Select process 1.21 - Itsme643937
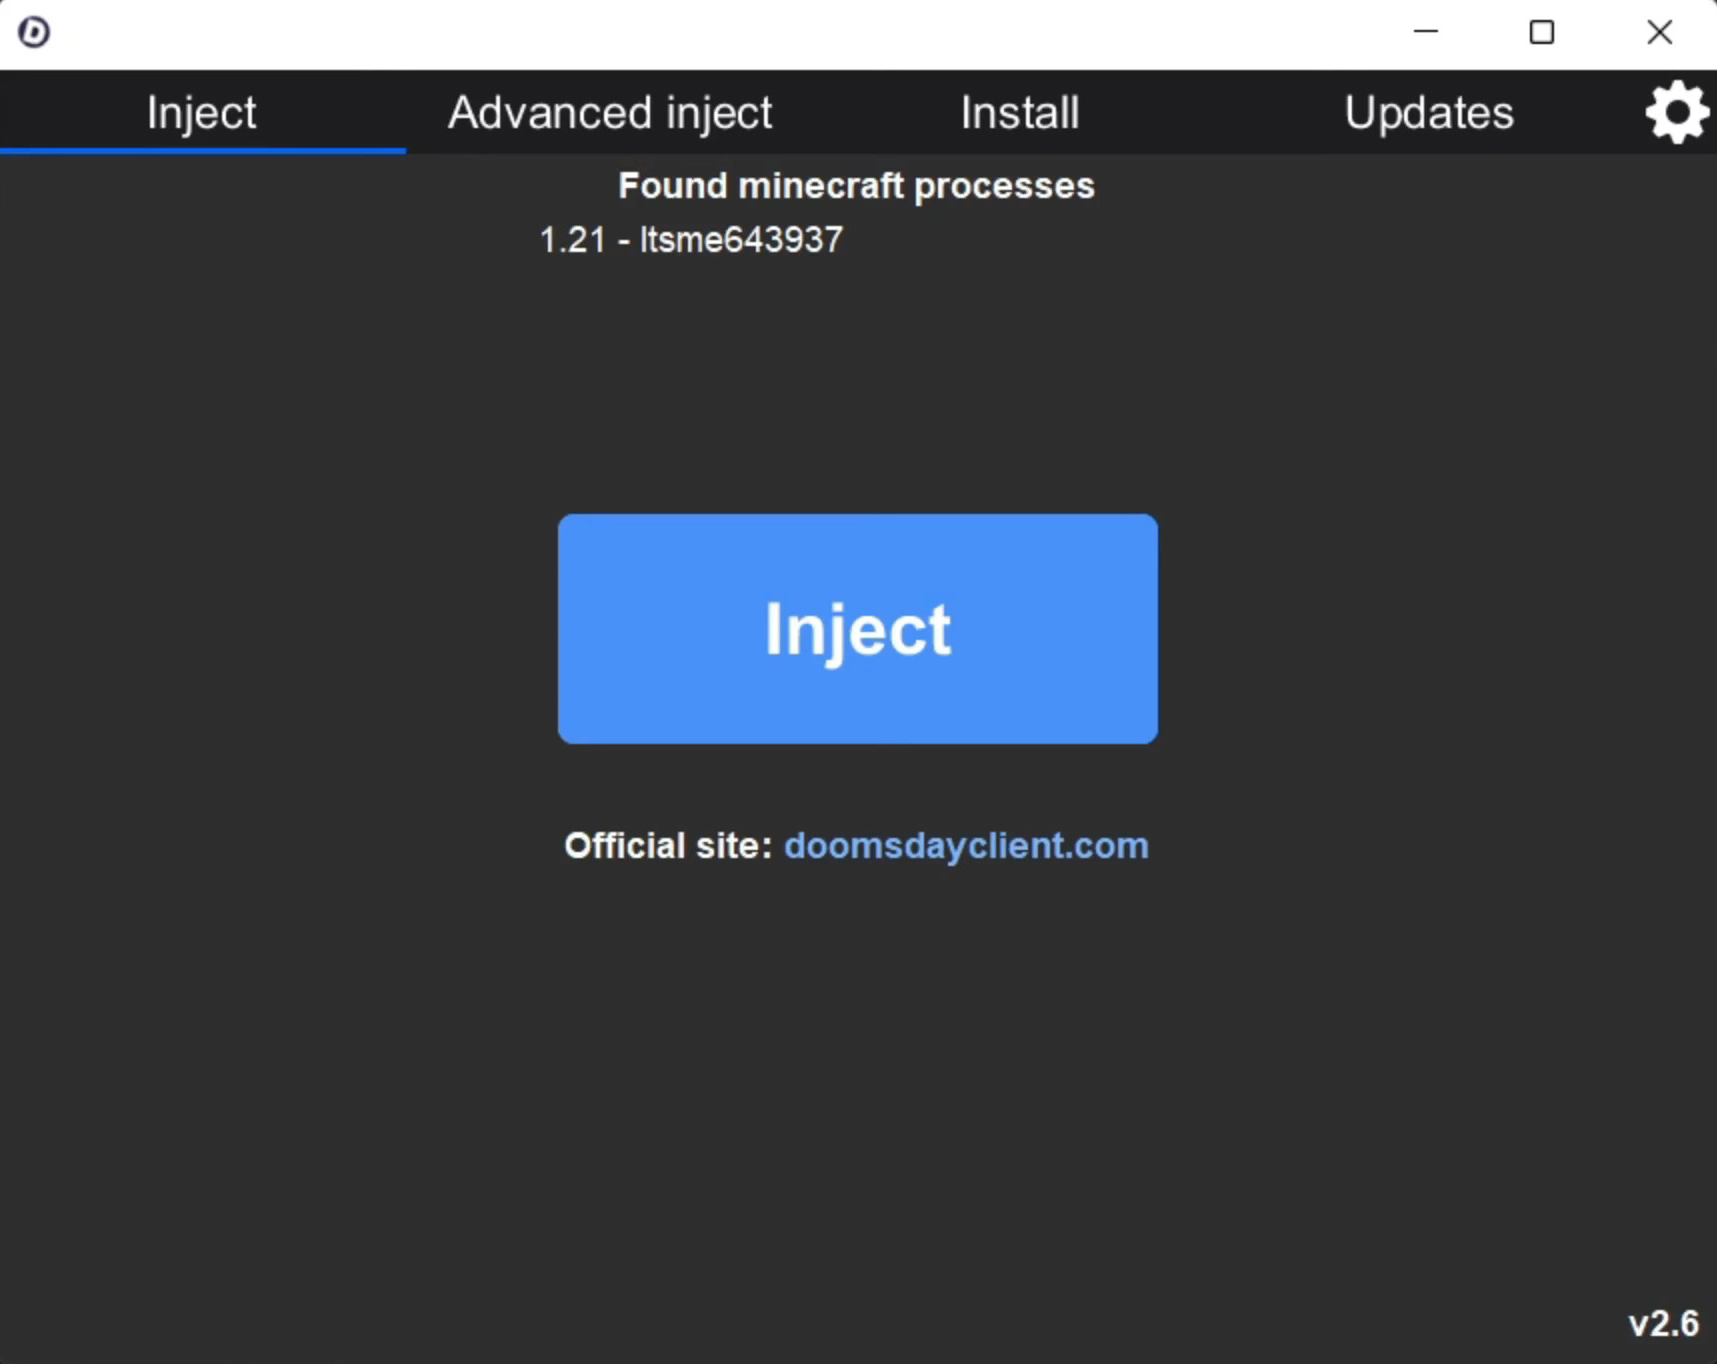Screen dimensions: 1717x1364 pyautogui.click(x=691, y=240)
